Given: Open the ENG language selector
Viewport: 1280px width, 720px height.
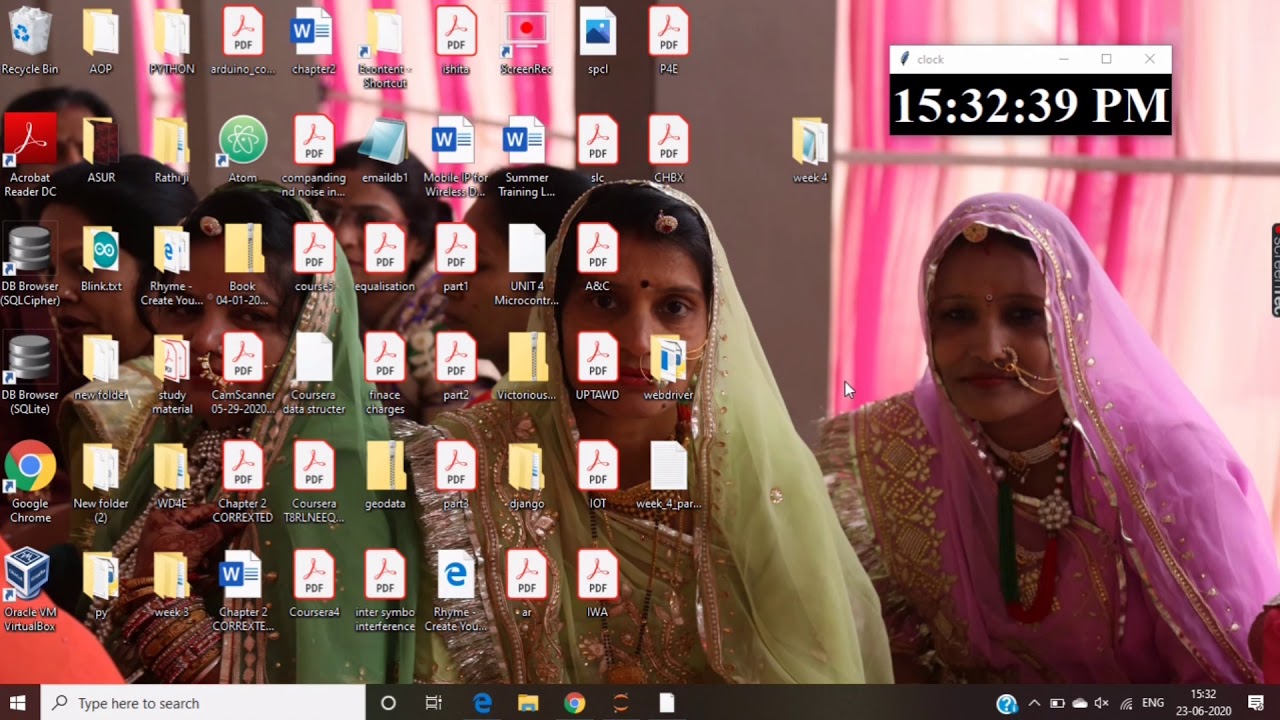Looking at the screenshot, I should click(x=1153, y=703).
